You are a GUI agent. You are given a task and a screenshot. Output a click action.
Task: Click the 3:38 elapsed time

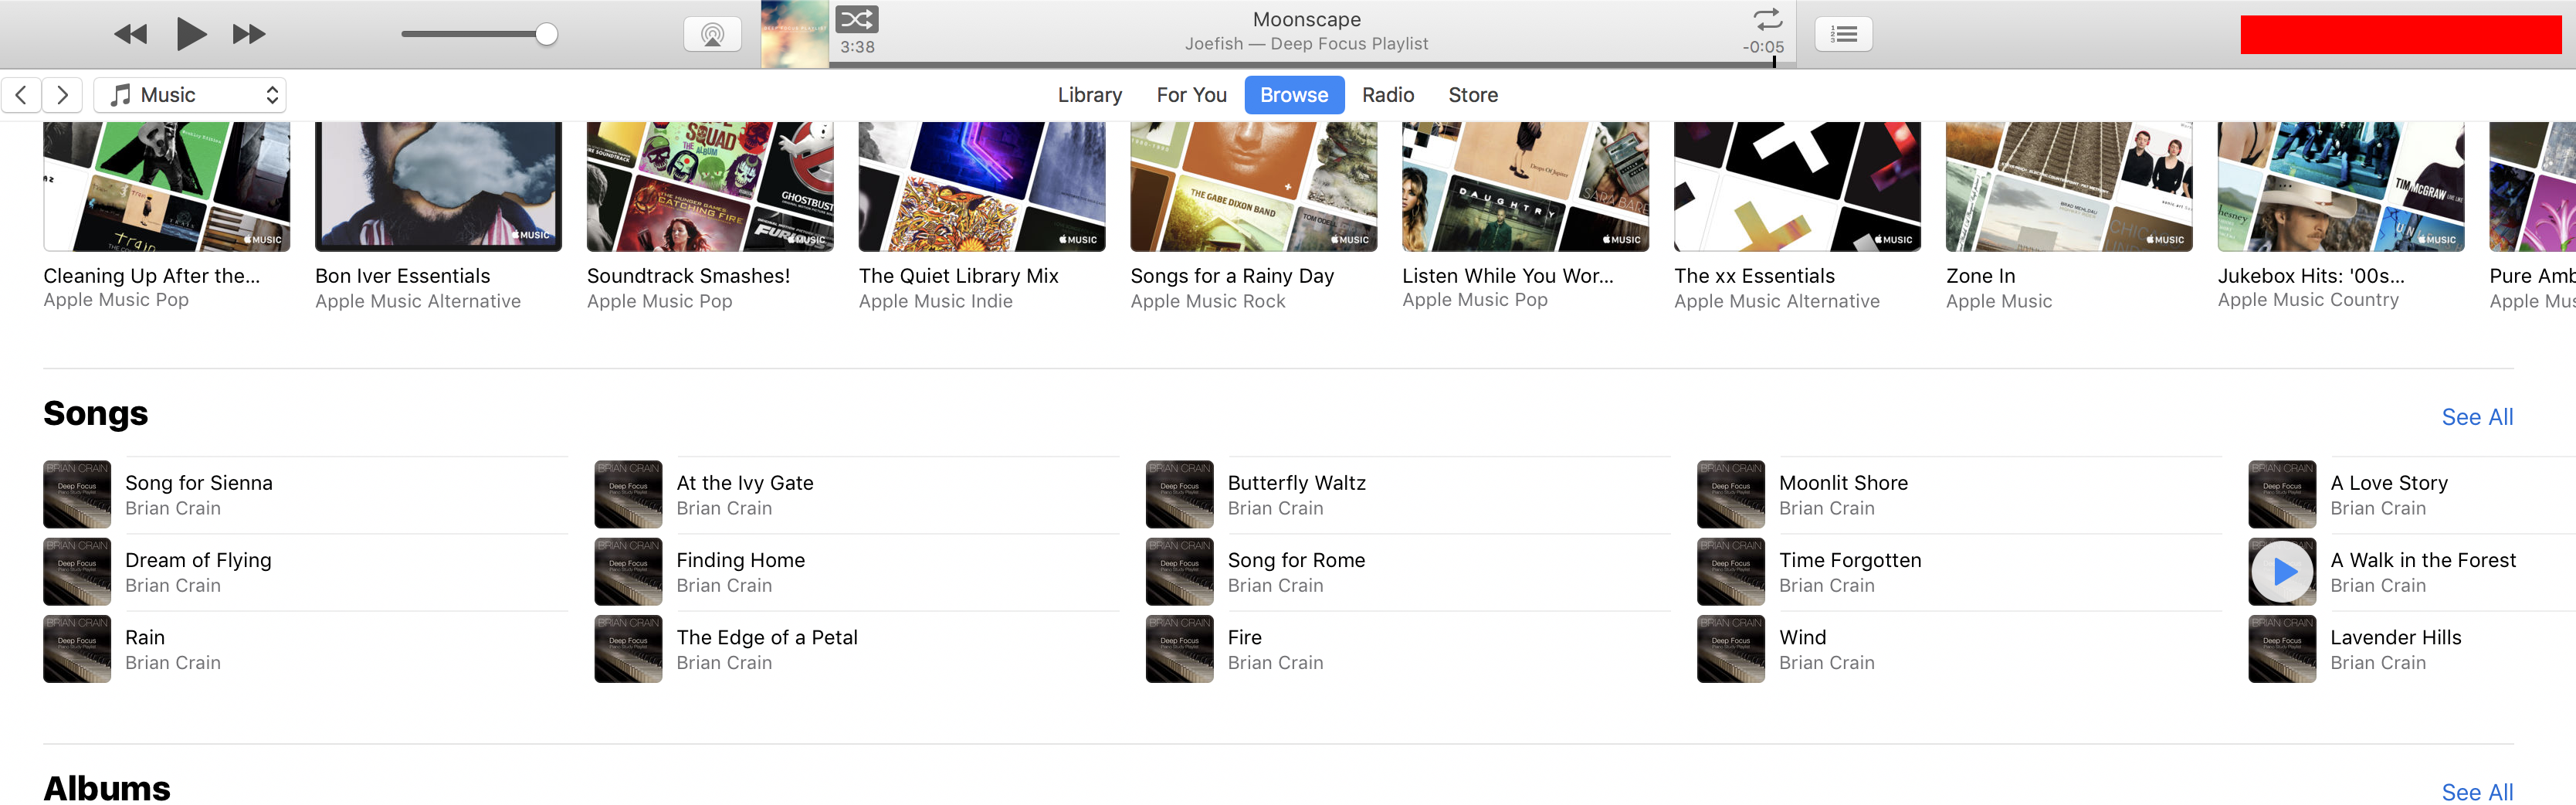point(857,47)
